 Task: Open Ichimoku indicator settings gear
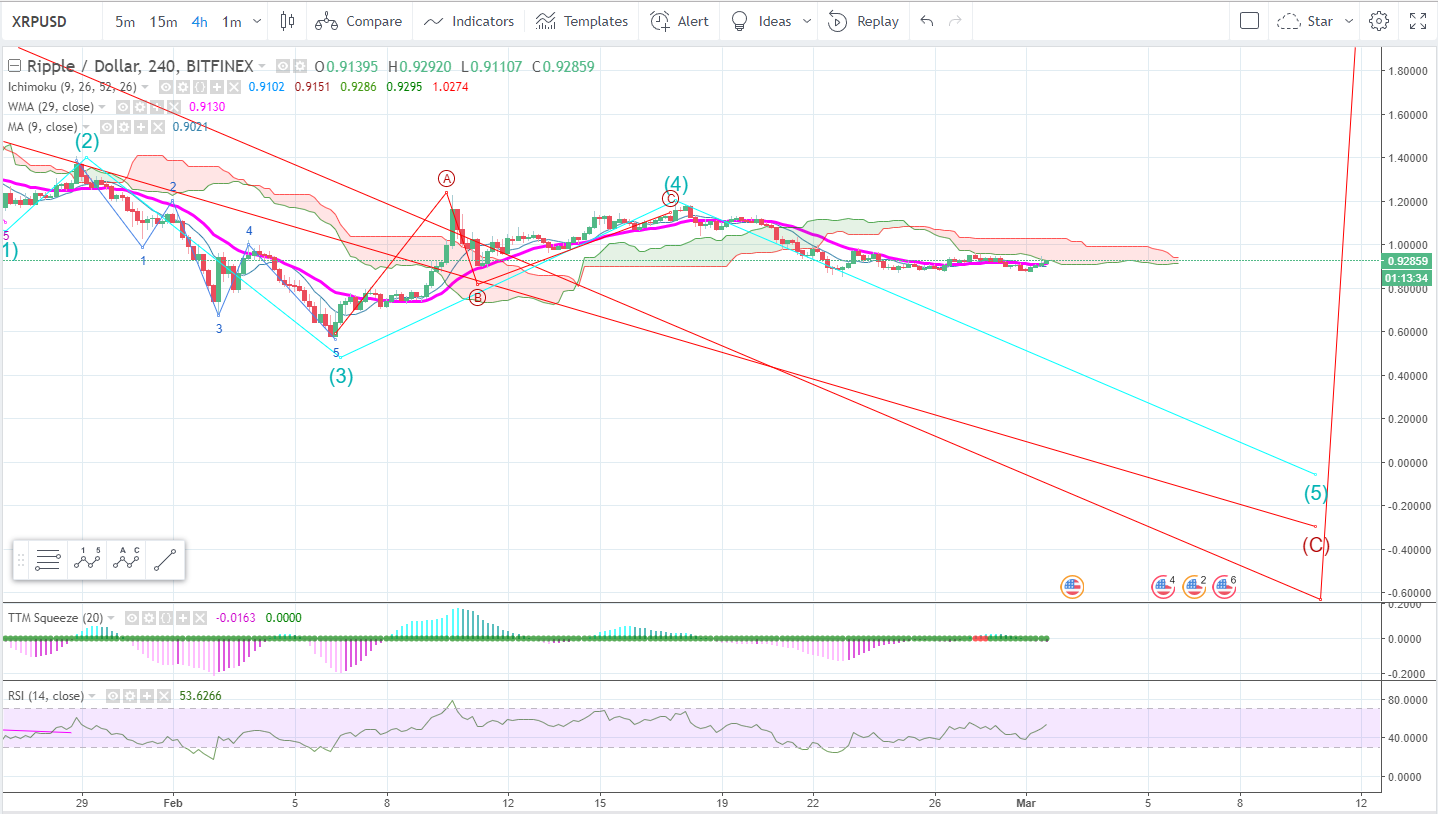point(182,87)
